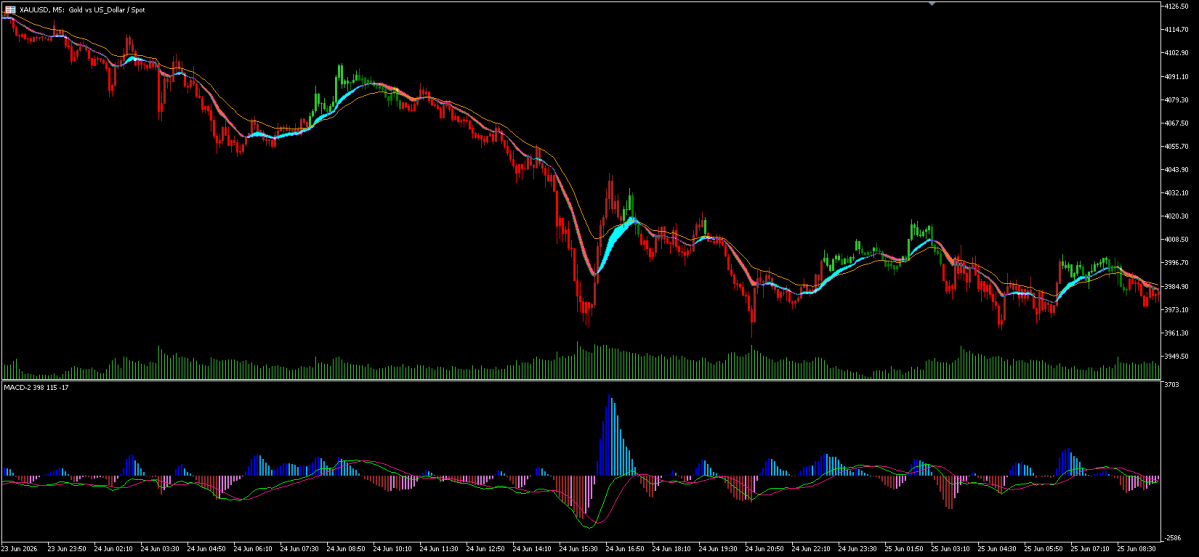
Task: Click the 4126.50 price on the price axis
Action: click(1175, 5)
